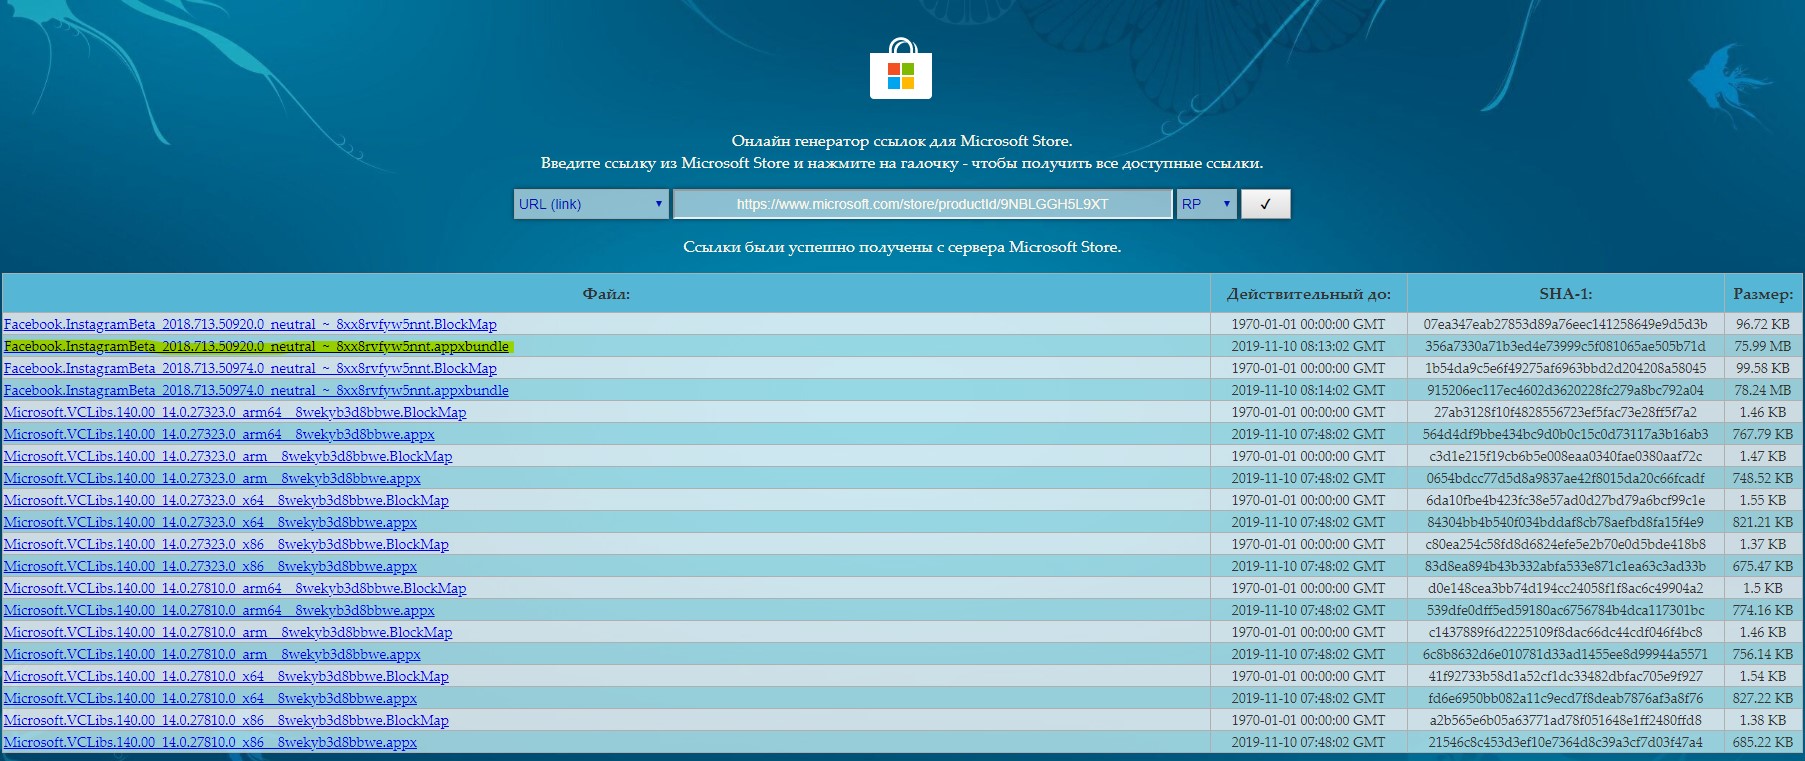The width and height of the screenshot is (1805, 761).
Task: Download VCLibs 14.0.27323.0 x64 appx
Action: (x=210, y=522)
